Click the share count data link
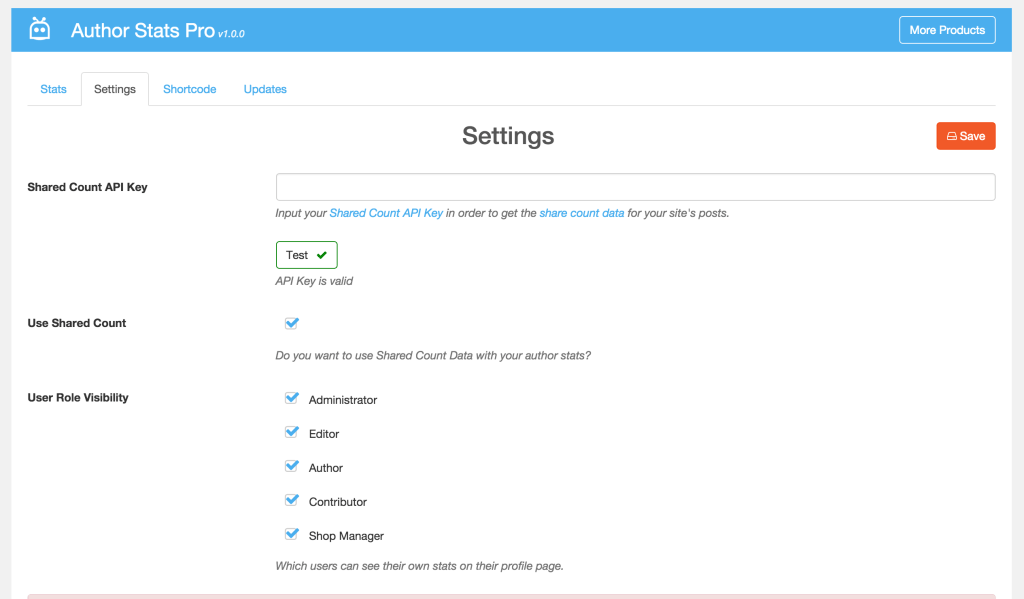This screenshot has width=1024, height=599. 581,212
